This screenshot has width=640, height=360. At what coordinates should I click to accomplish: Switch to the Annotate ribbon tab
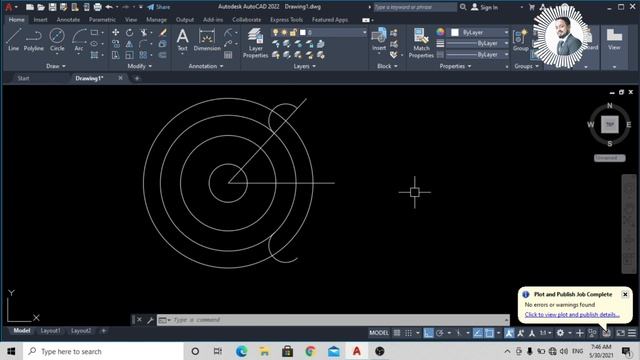tap(68, 20)
